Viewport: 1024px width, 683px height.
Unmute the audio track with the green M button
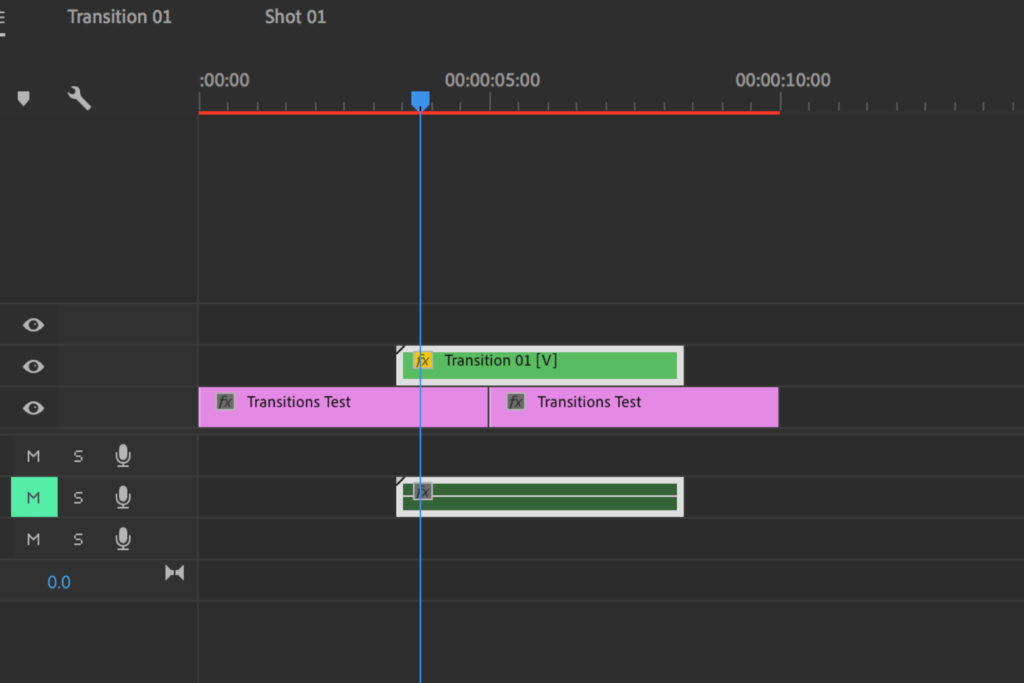point(34,497)
